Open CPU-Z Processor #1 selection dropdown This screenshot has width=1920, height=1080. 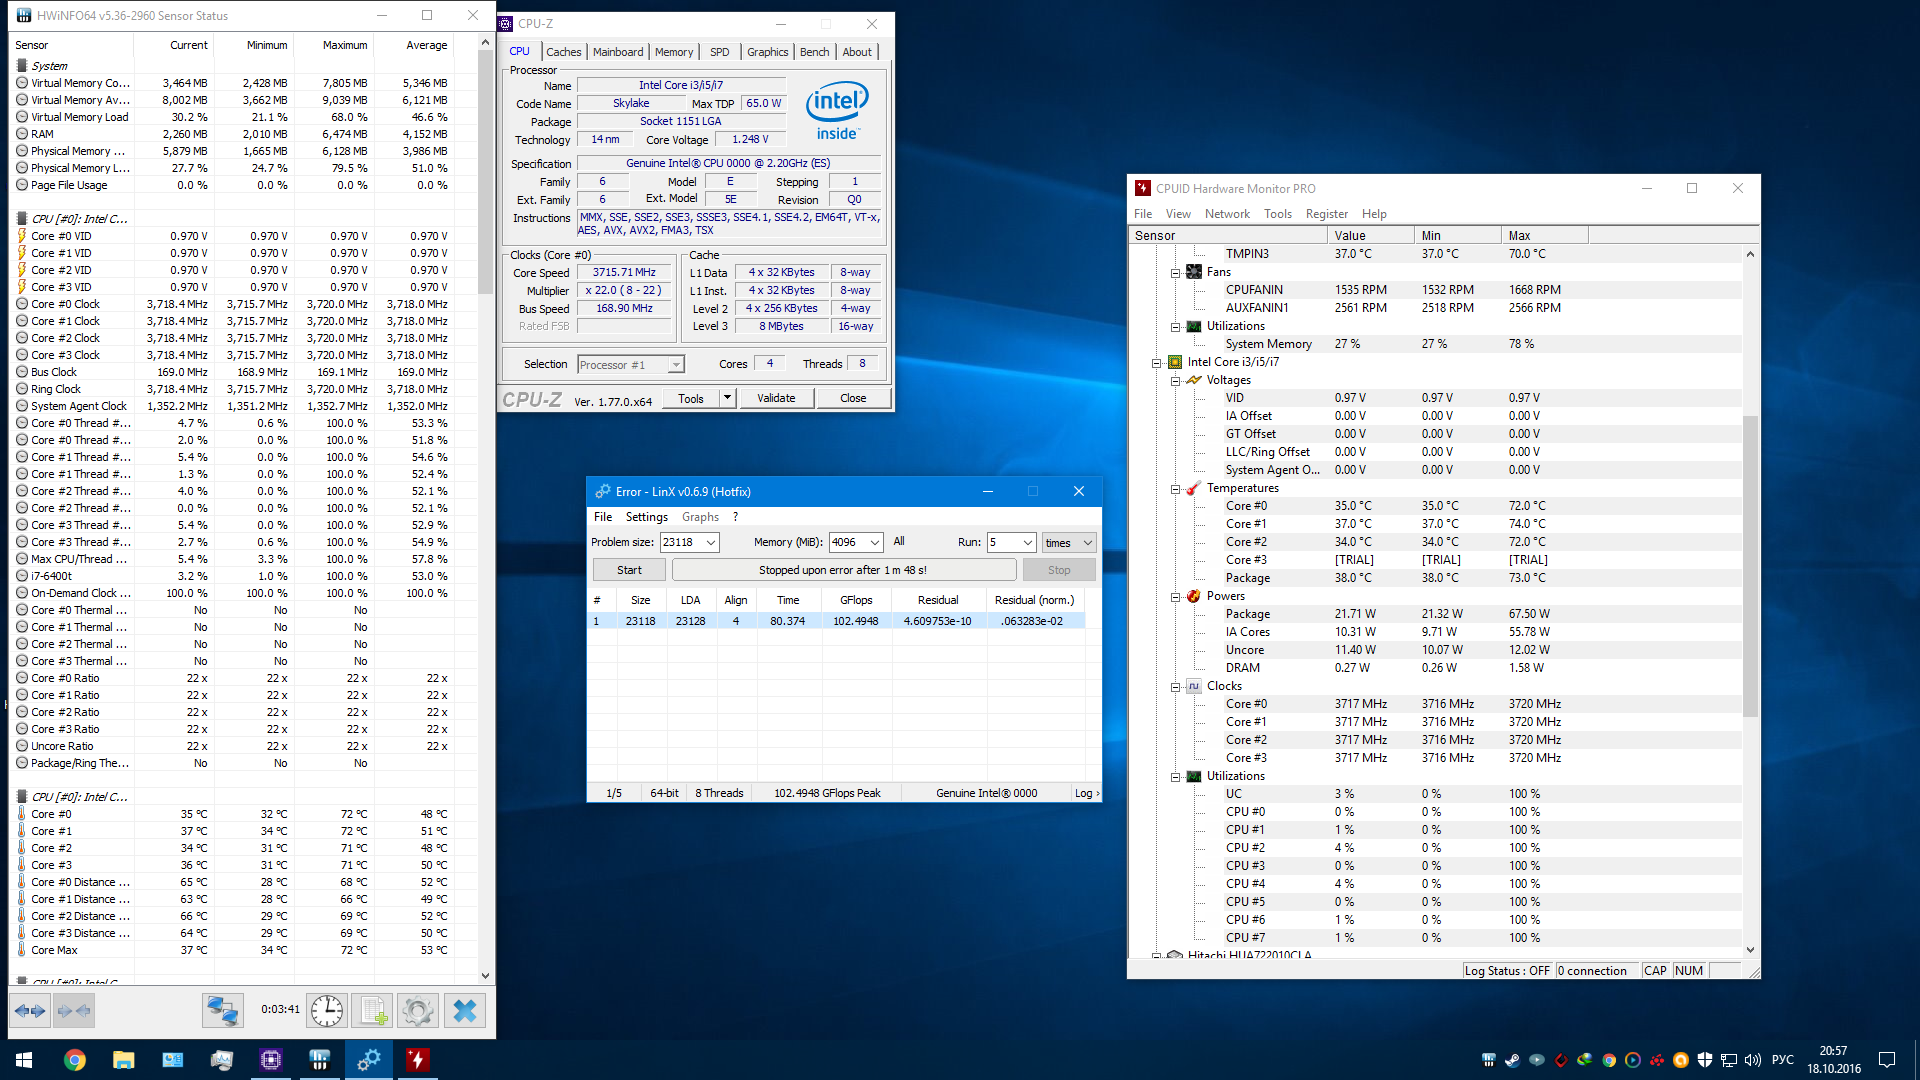point(631,365)
